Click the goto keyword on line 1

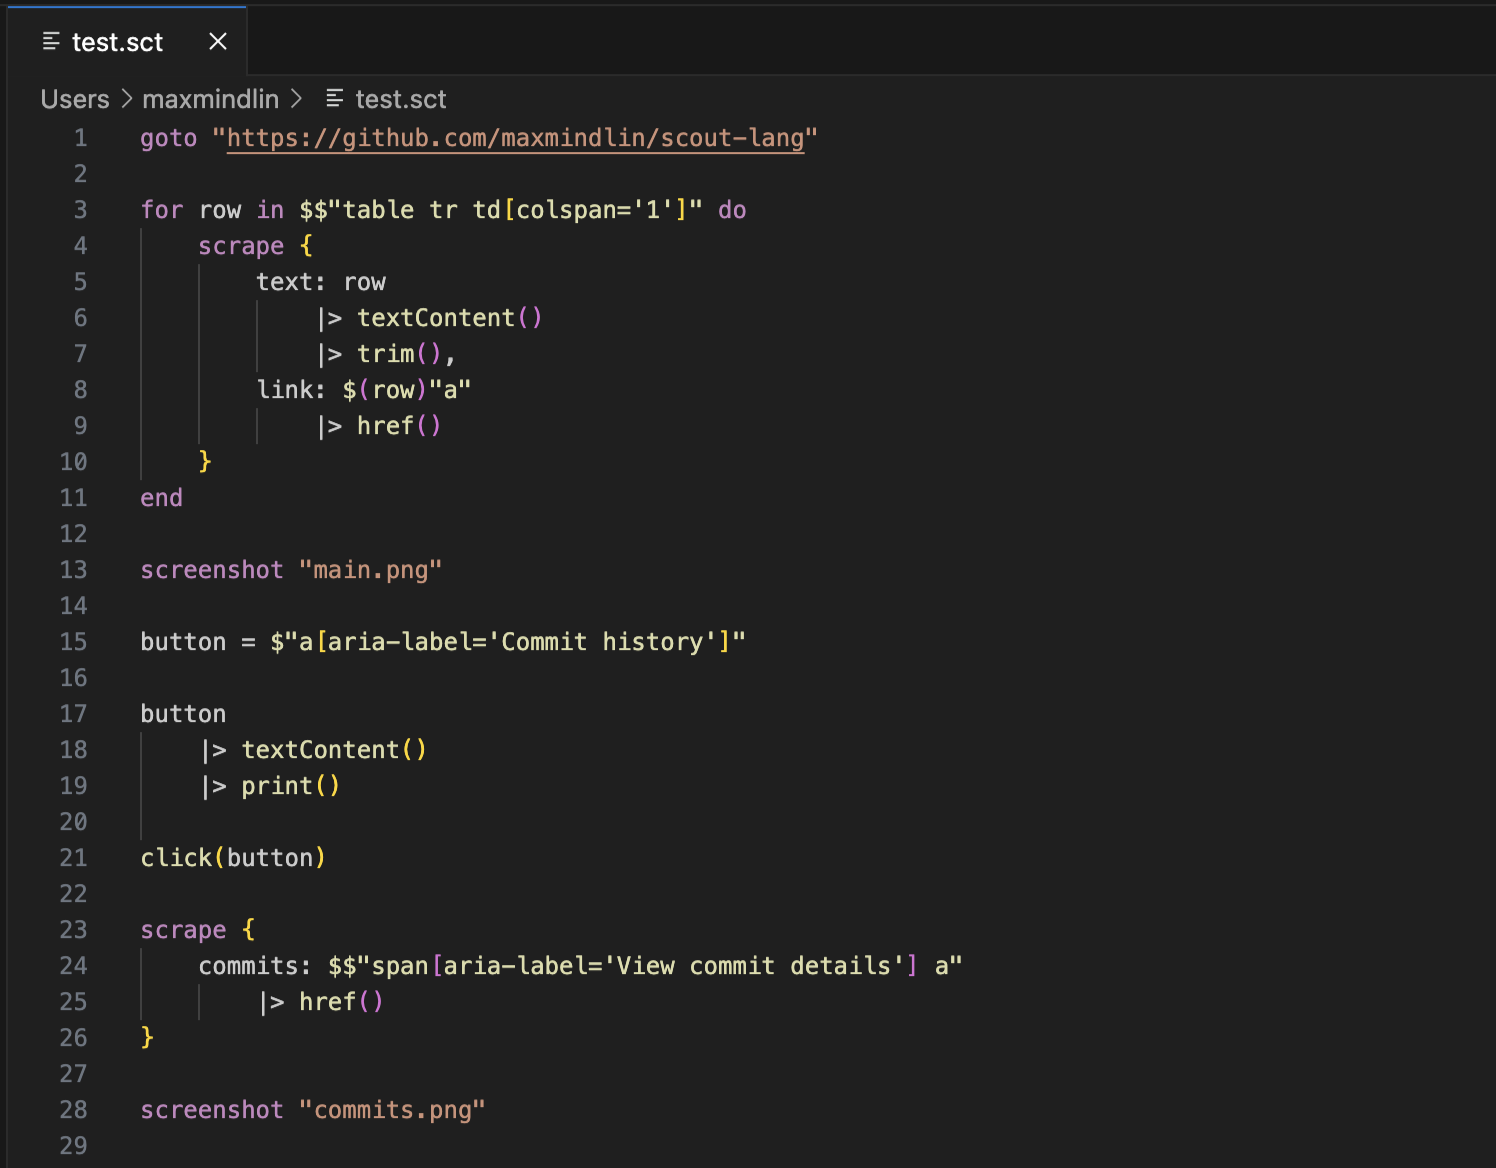pyautogui.click(x=169, y=138)
